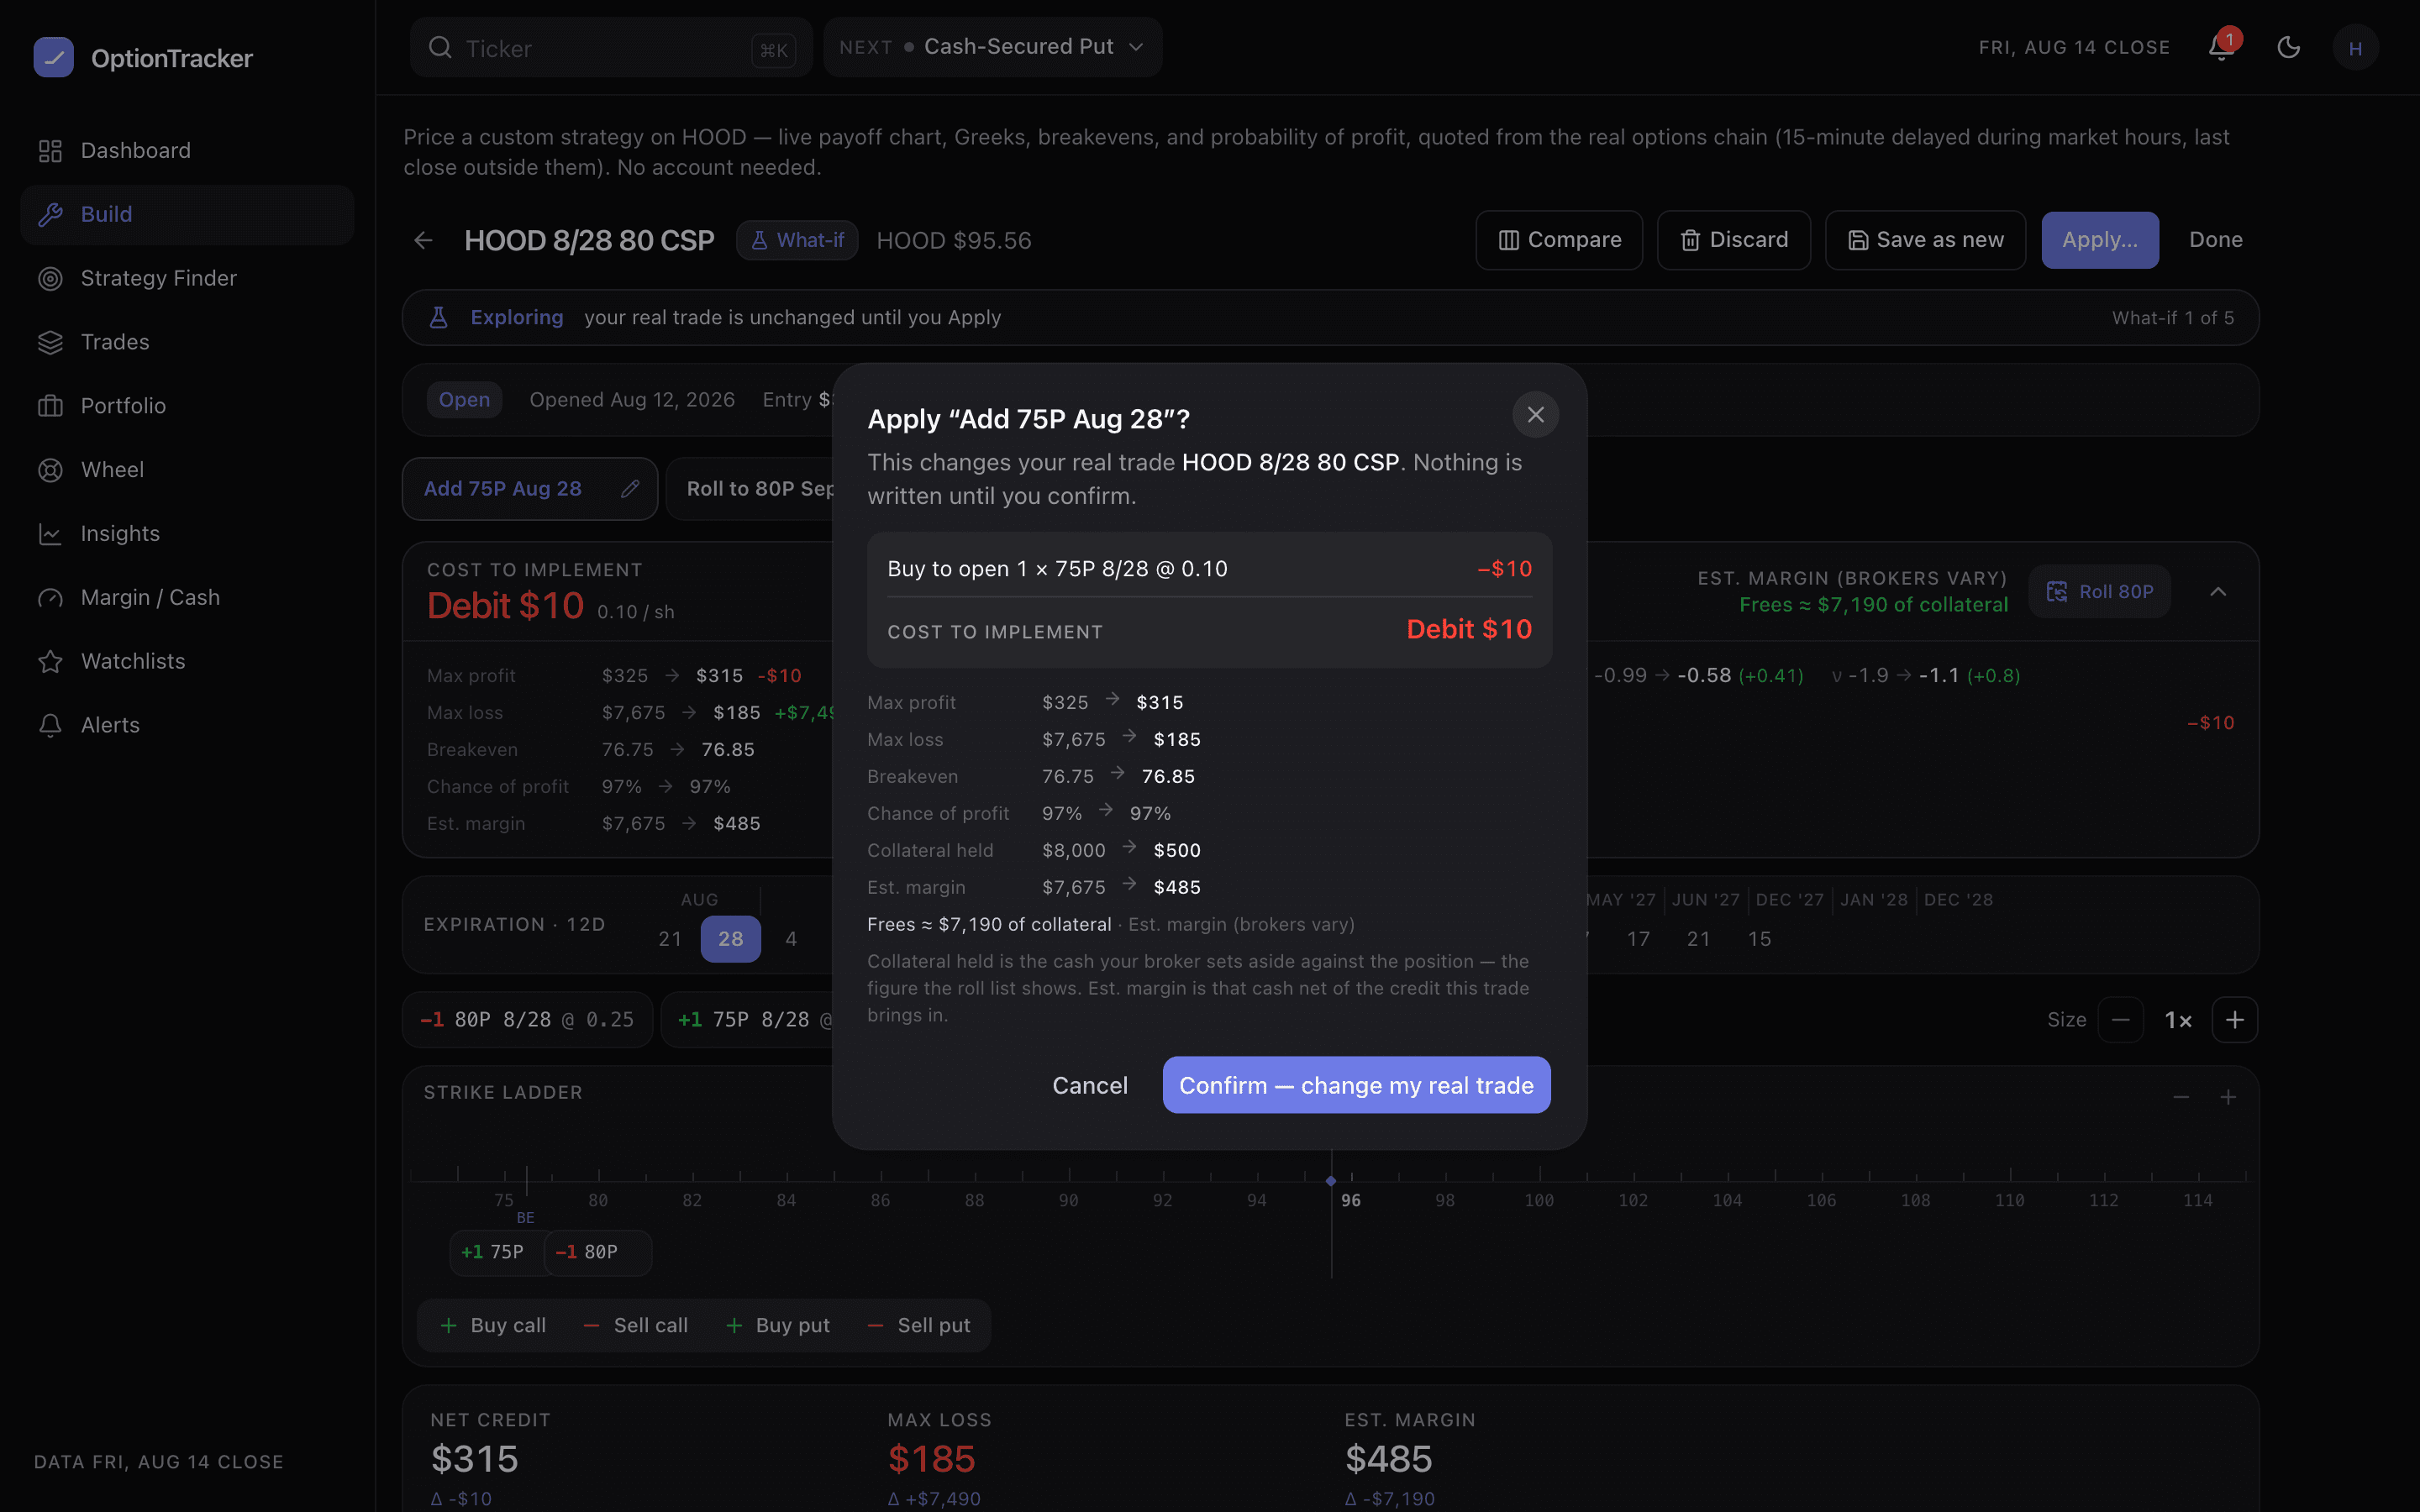Click the Alerts bell icon in sidebar
This screenshot has height=1512, width=2420.
(50, 726)
